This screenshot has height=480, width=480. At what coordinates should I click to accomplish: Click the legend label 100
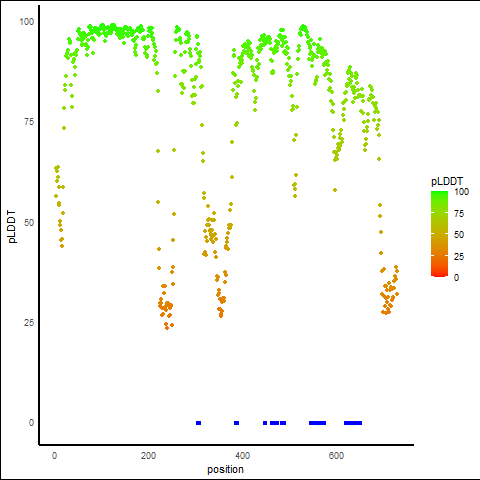[x=461, y=192]
